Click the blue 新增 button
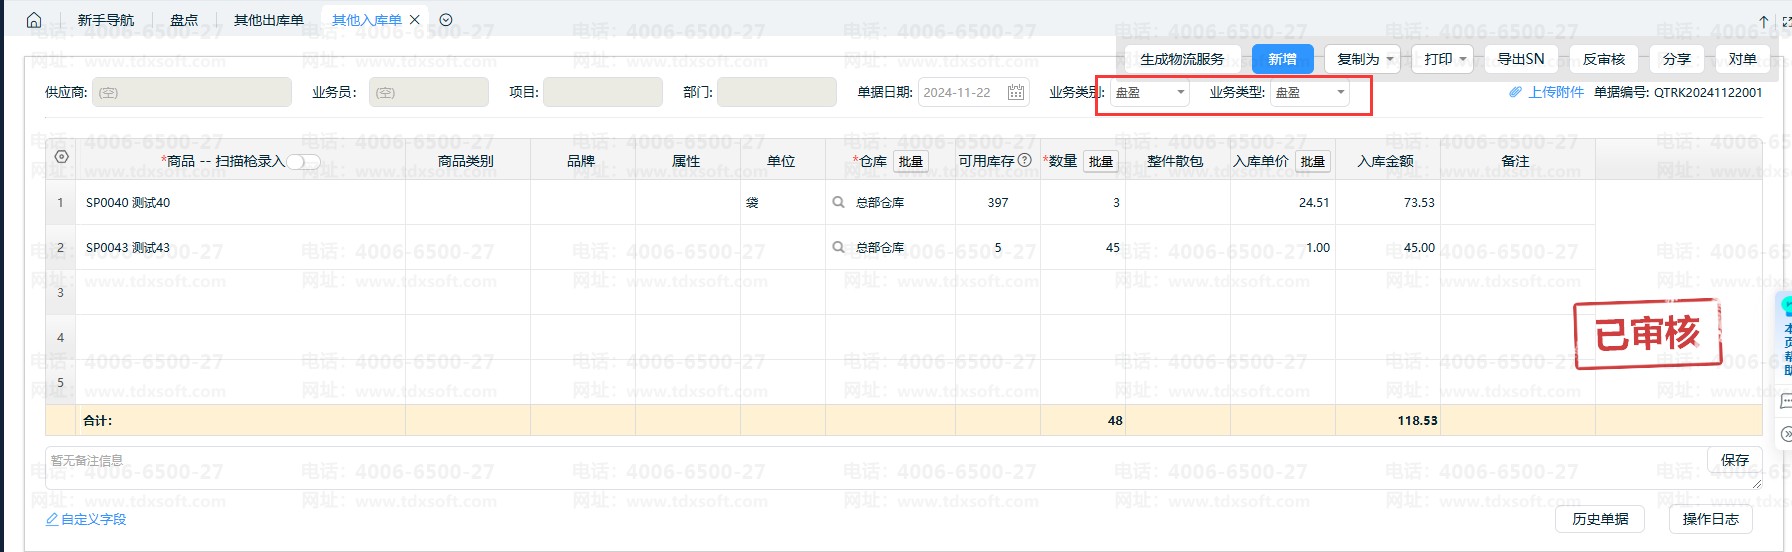The height and width of the screenshot is (552, 1792). point(1282,59)
